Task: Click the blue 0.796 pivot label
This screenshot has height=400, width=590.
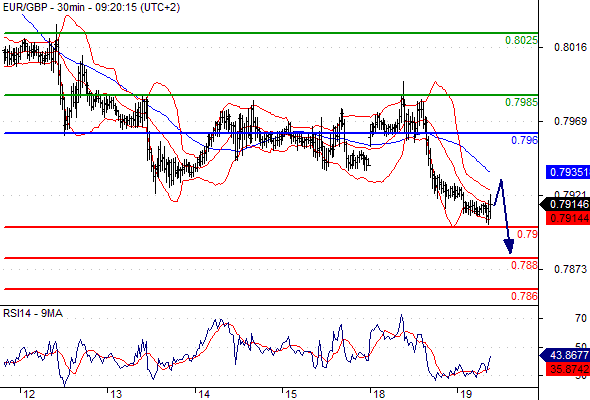Action: (x=524, y=140)
